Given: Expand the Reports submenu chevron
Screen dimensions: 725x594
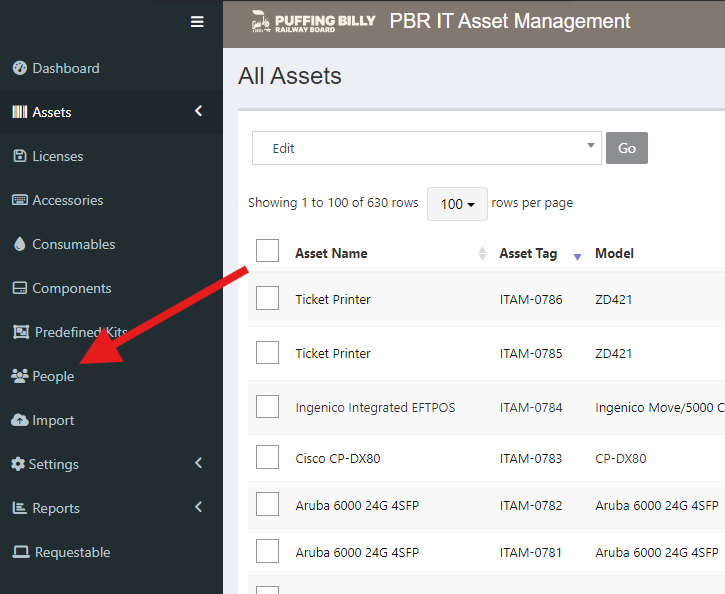Looking at the screenshot, I should tap(198, 507).
